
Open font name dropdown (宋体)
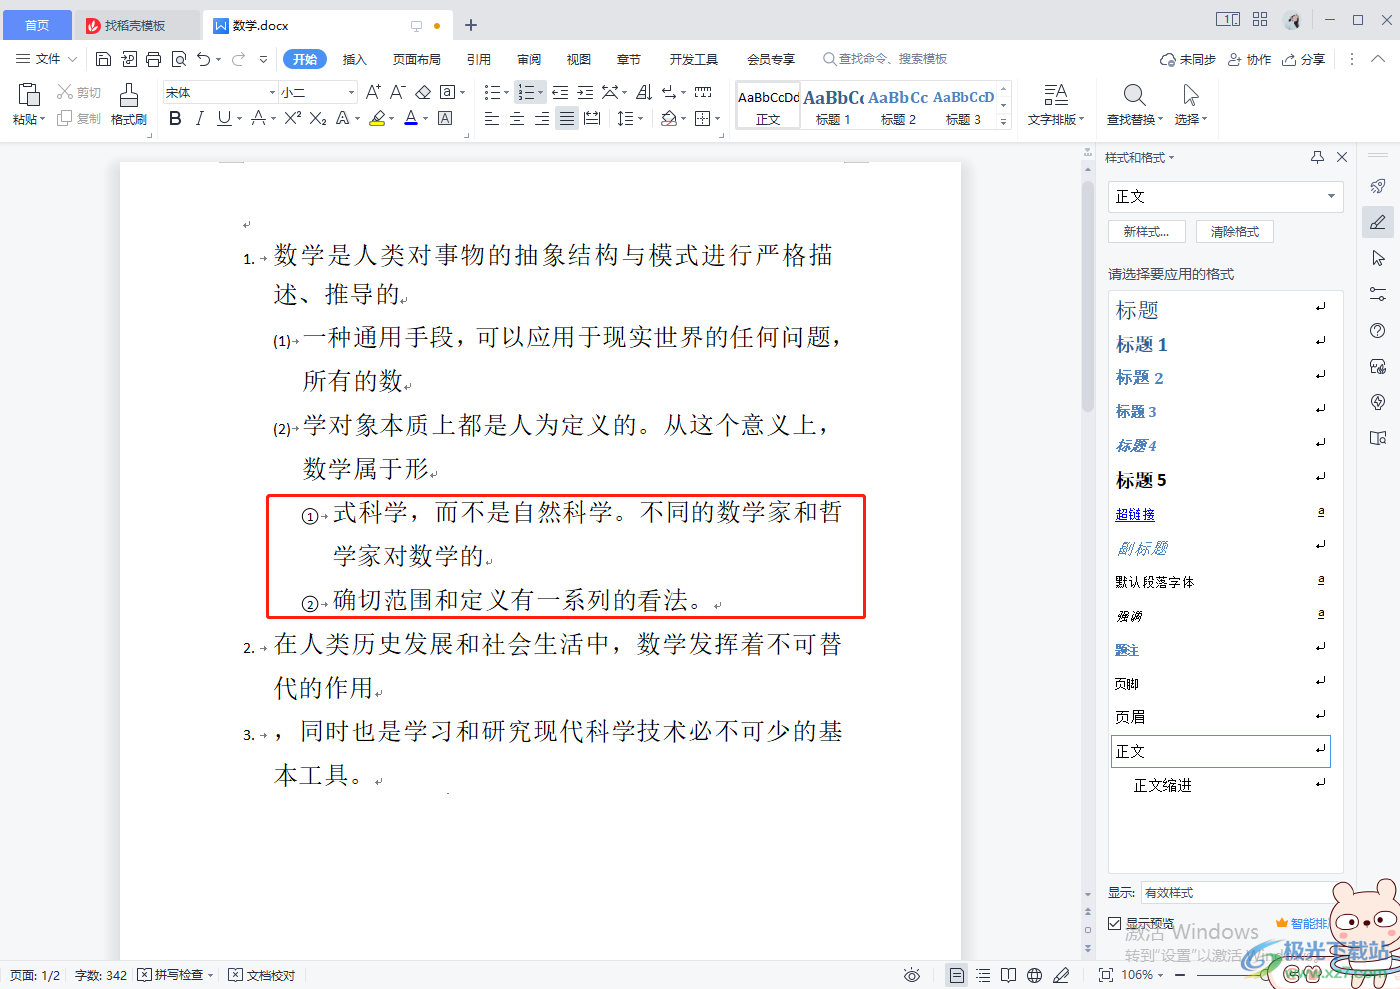tap(272, 92)
